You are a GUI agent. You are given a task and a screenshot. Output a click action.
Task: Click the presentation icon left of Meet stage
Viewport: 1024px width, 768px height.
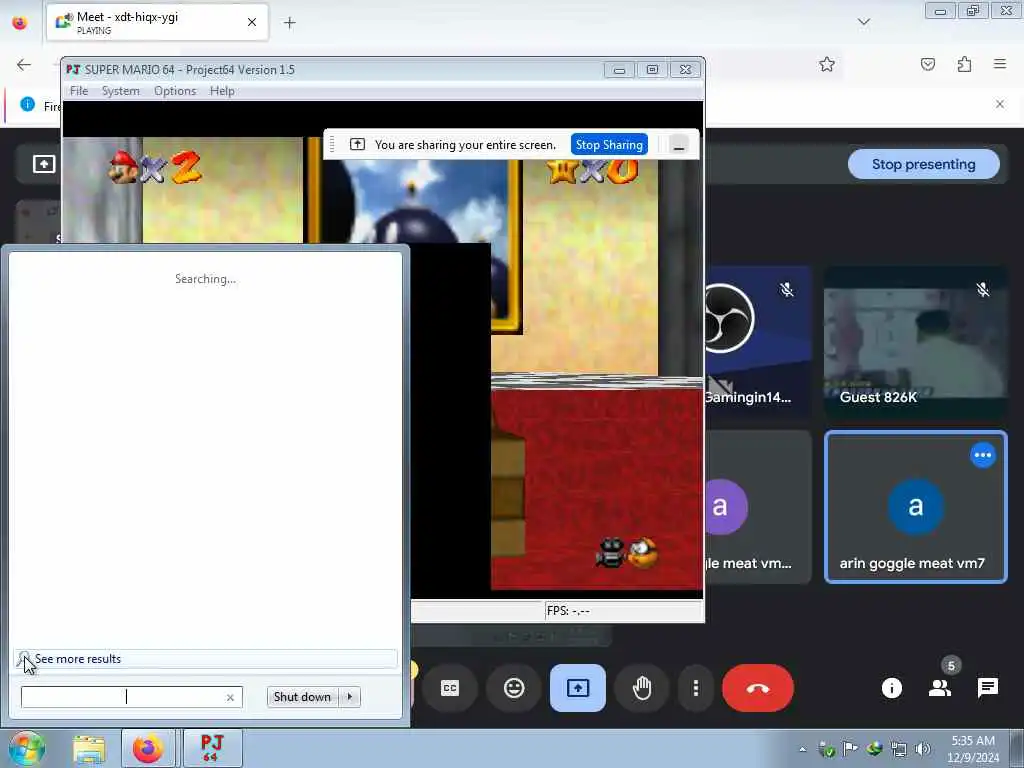coord(44,164)
